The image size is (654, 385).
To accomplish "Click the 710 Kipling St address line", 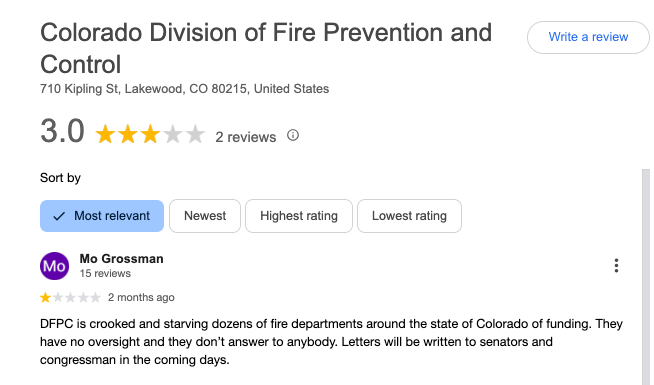I will point(184,89).
